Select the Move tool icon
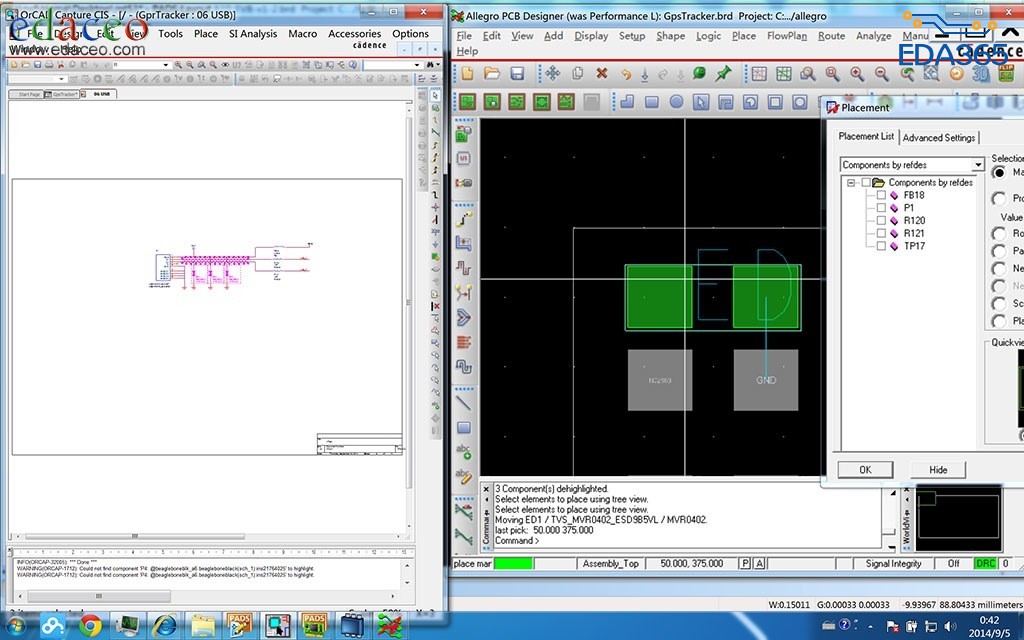1024x640 pixels. point(552,74)
